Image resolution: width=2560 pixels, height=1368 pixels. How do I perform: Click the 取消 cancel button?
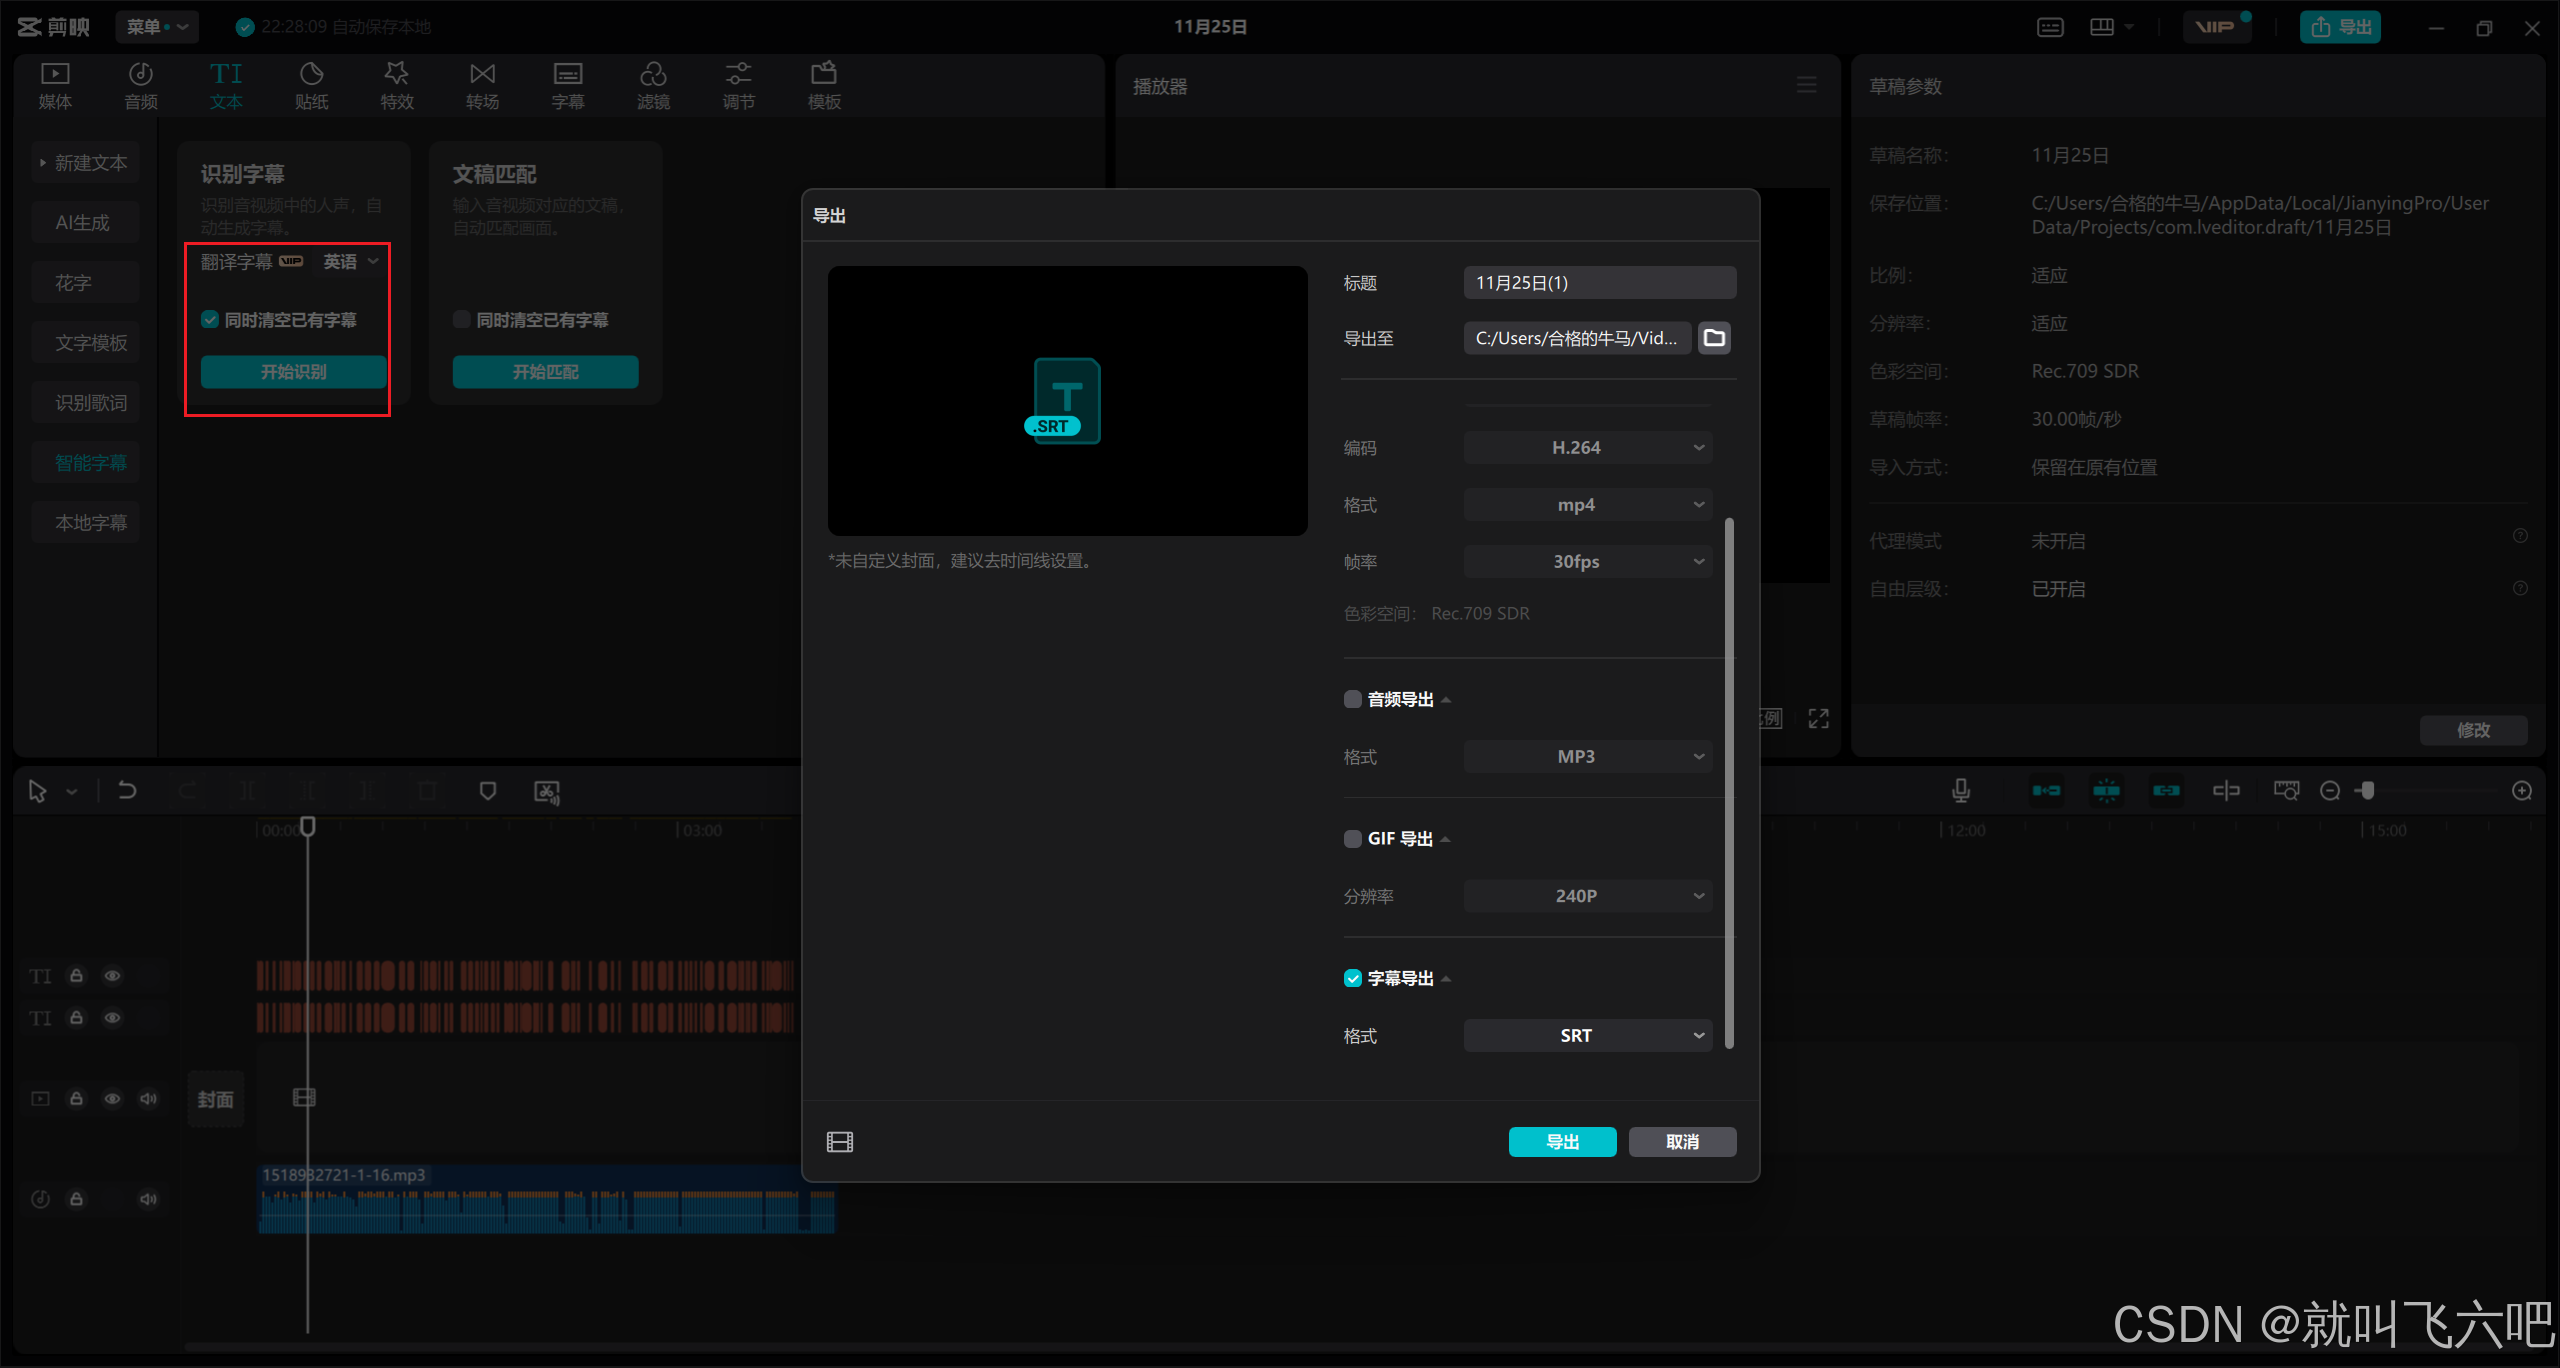(1682, 1142)
